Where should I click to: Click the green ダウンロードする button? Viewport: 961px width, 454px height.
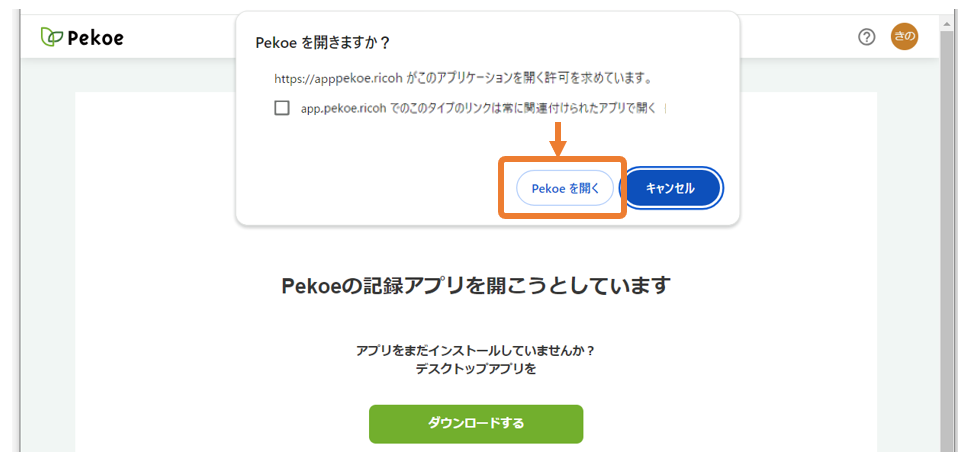click(x=476, y=423)
